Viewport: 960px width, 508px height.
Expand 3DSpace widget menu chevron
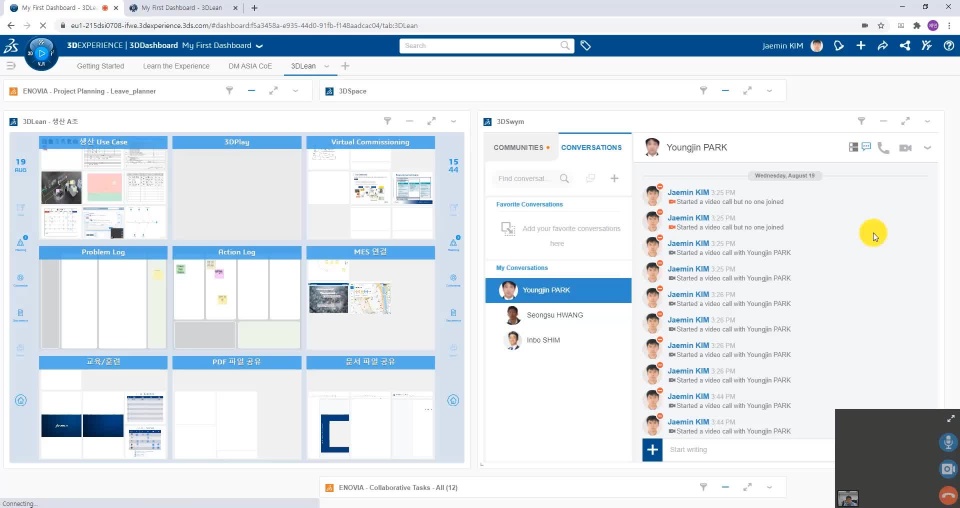[770, 91]
